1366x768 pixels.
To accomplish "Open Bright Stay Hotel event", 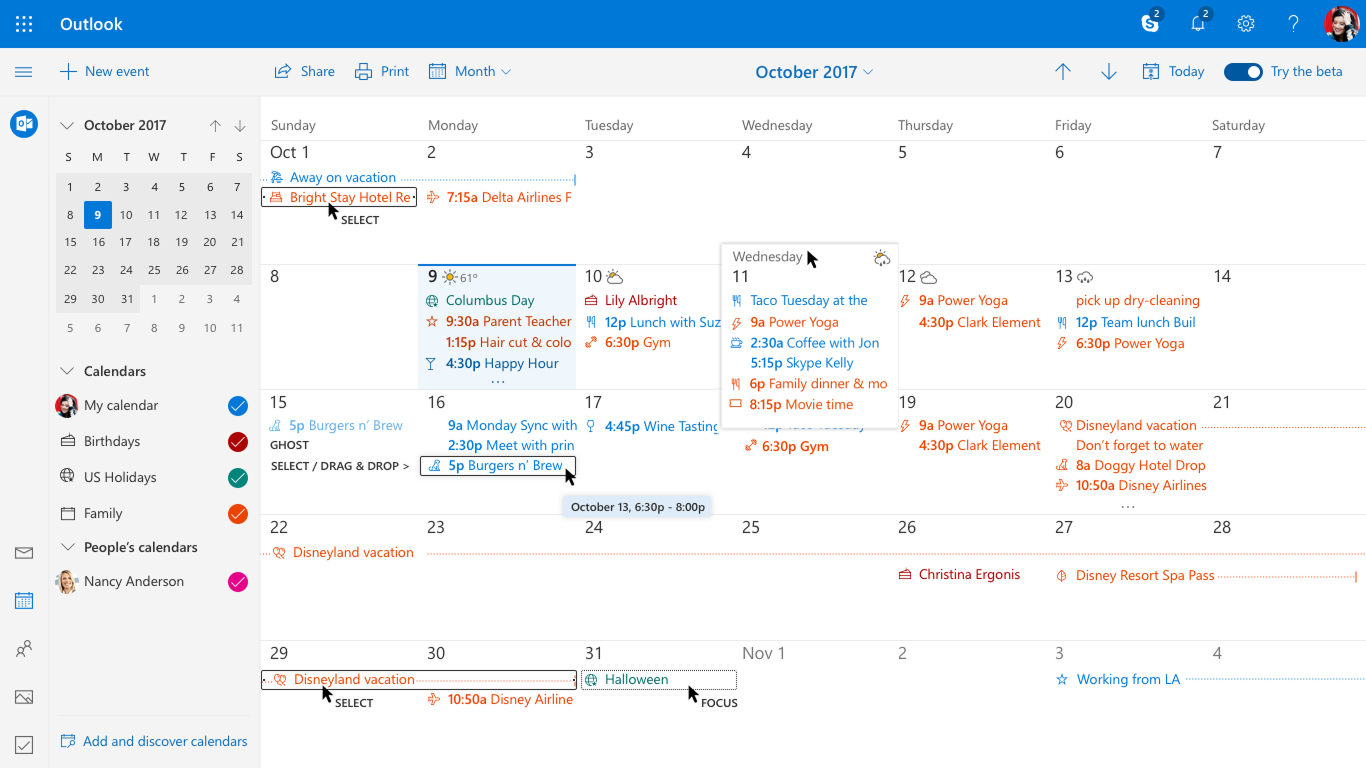I will click(x=339, y=197).
